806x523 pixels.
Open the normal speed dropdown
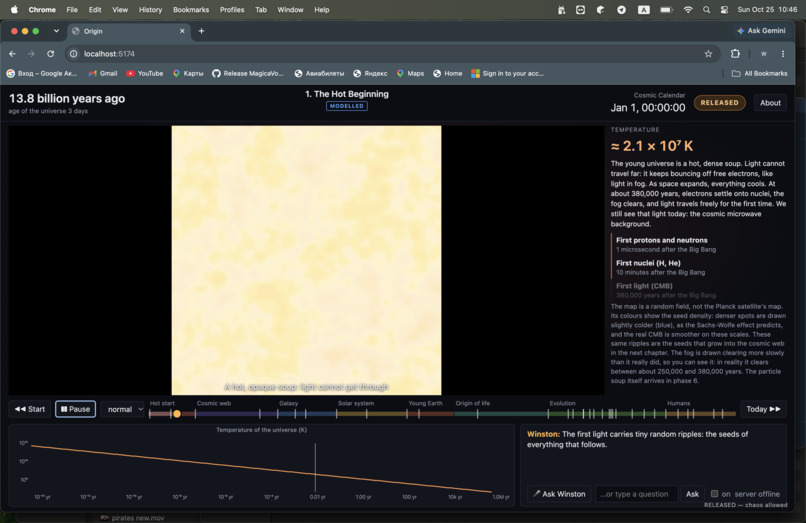tap(124, 409)
